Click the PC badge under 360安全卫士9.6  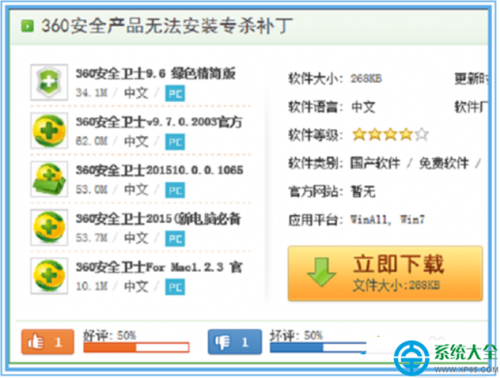175,94
